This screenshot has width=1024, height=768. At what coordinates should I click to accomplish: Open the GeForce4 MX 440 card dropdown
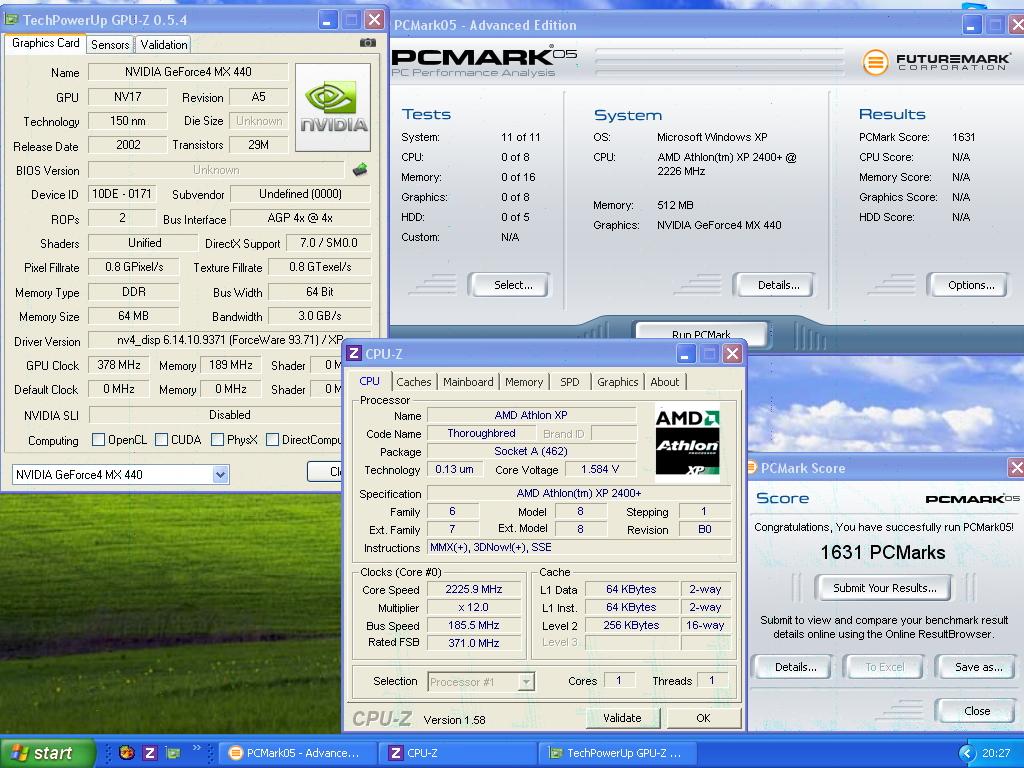pos(221,474)
